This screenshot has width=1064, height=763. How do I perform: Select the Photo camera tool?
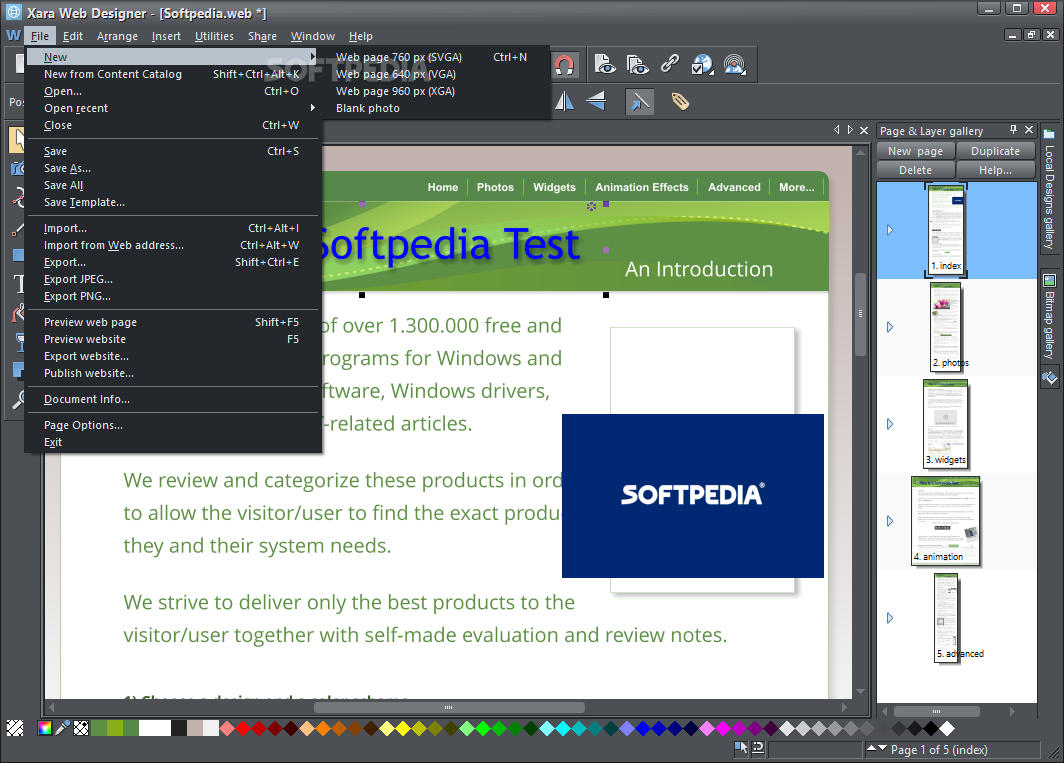[18, 168]
